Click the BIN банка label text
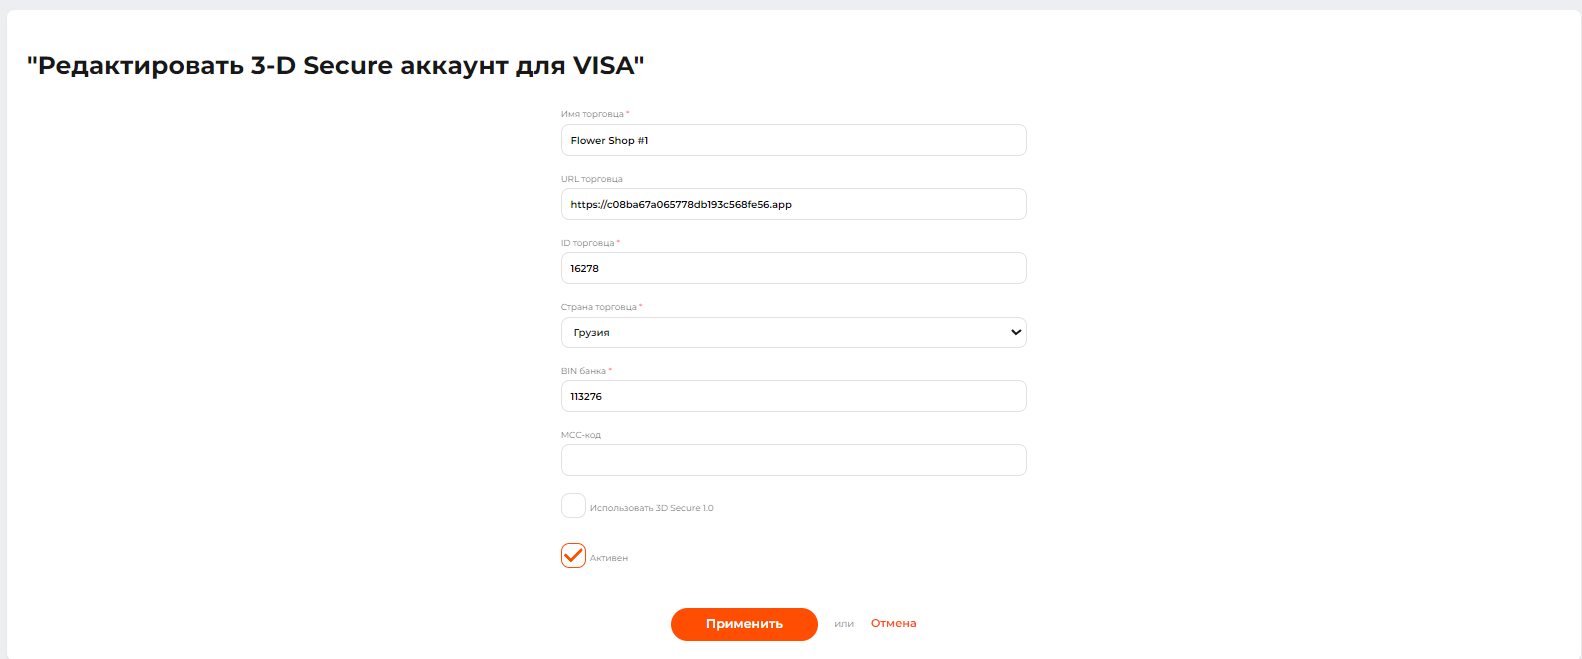This screenshot has width=1582, height=659. (583, 371)
